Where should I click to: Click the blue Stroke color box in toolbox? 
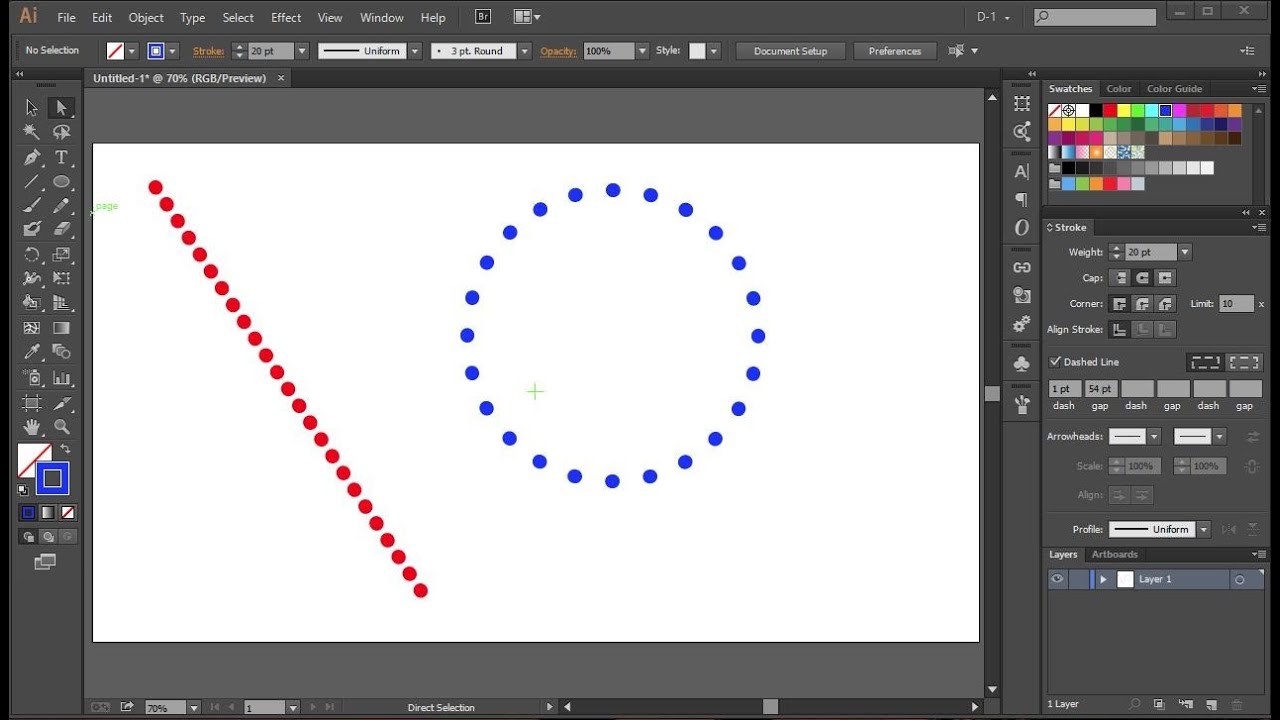click(53, 479)
